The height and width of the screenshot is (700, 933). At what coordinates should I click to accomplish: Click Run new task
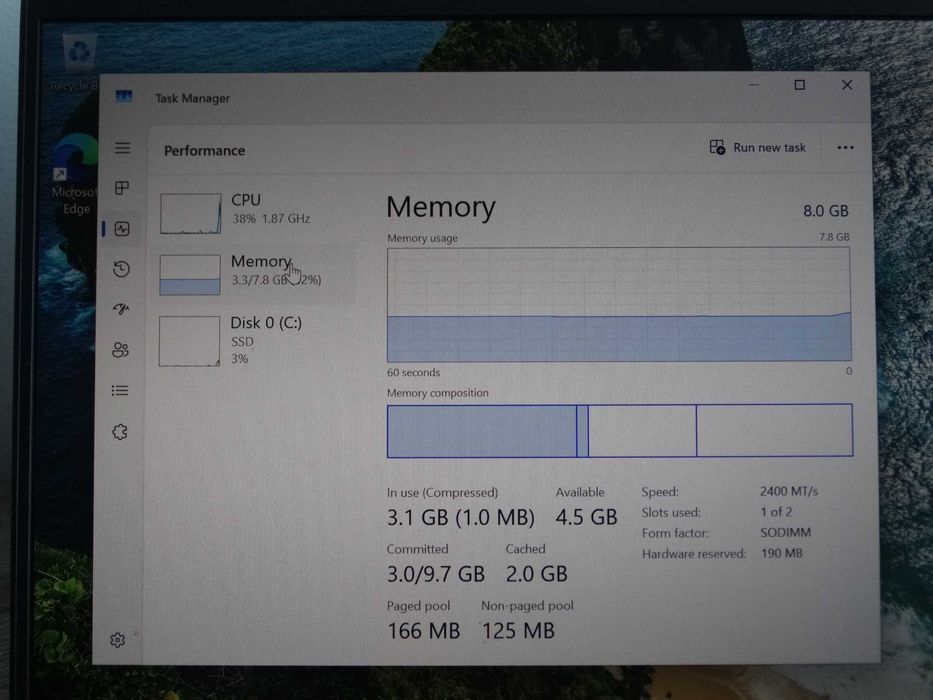[757, 147]
